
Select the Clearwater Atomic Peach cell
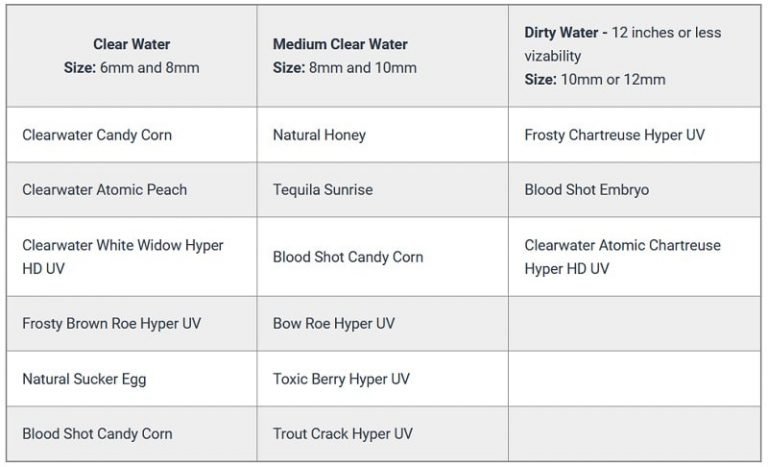(104, 190)
